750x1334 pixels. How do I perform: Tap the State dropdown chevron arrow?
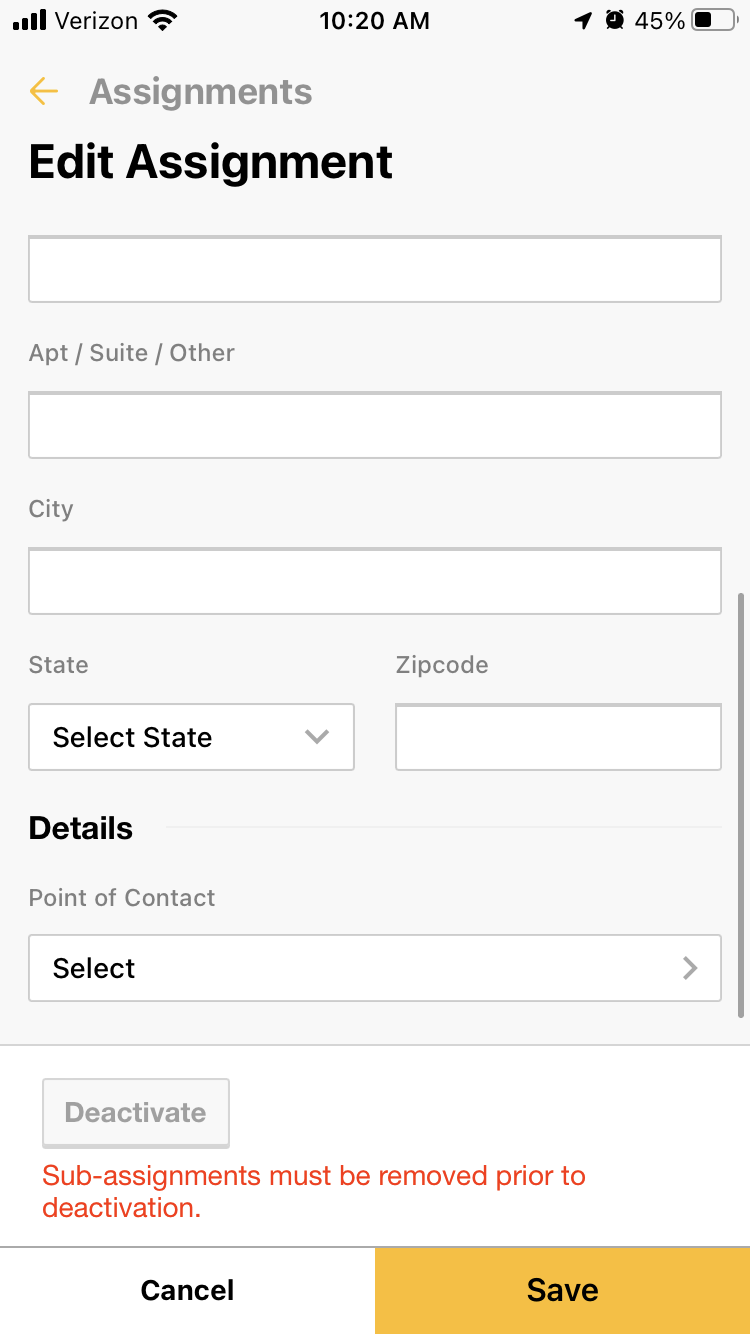click(x=317, y=737)
